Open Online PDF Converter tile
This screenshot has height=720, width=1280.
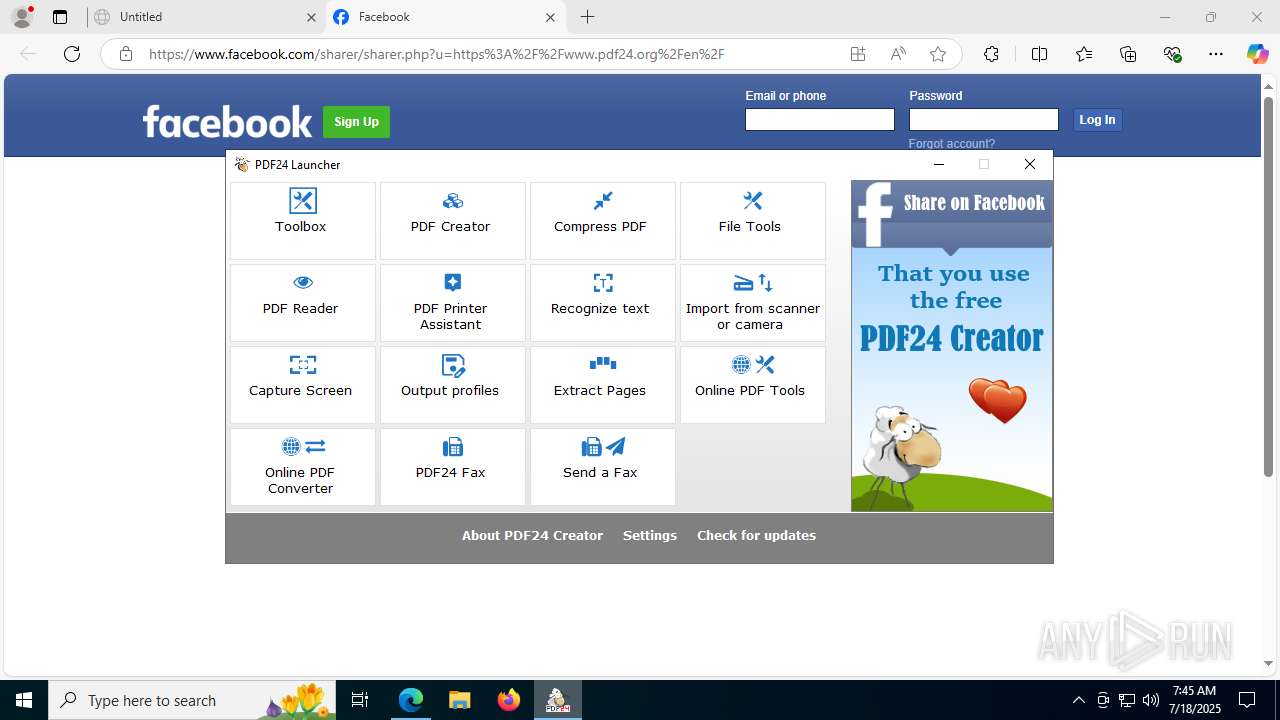click(302, 467)
